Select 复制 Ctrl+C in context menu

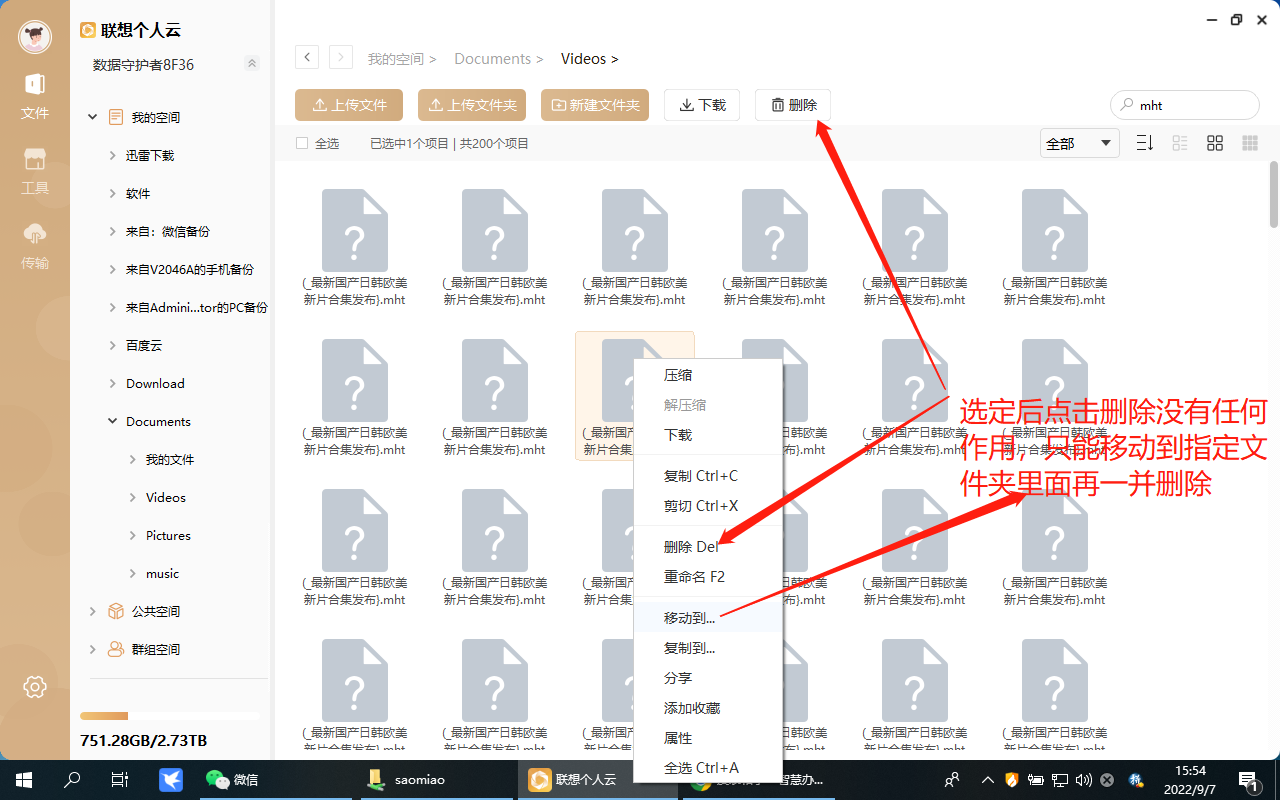tap(708, 476)
